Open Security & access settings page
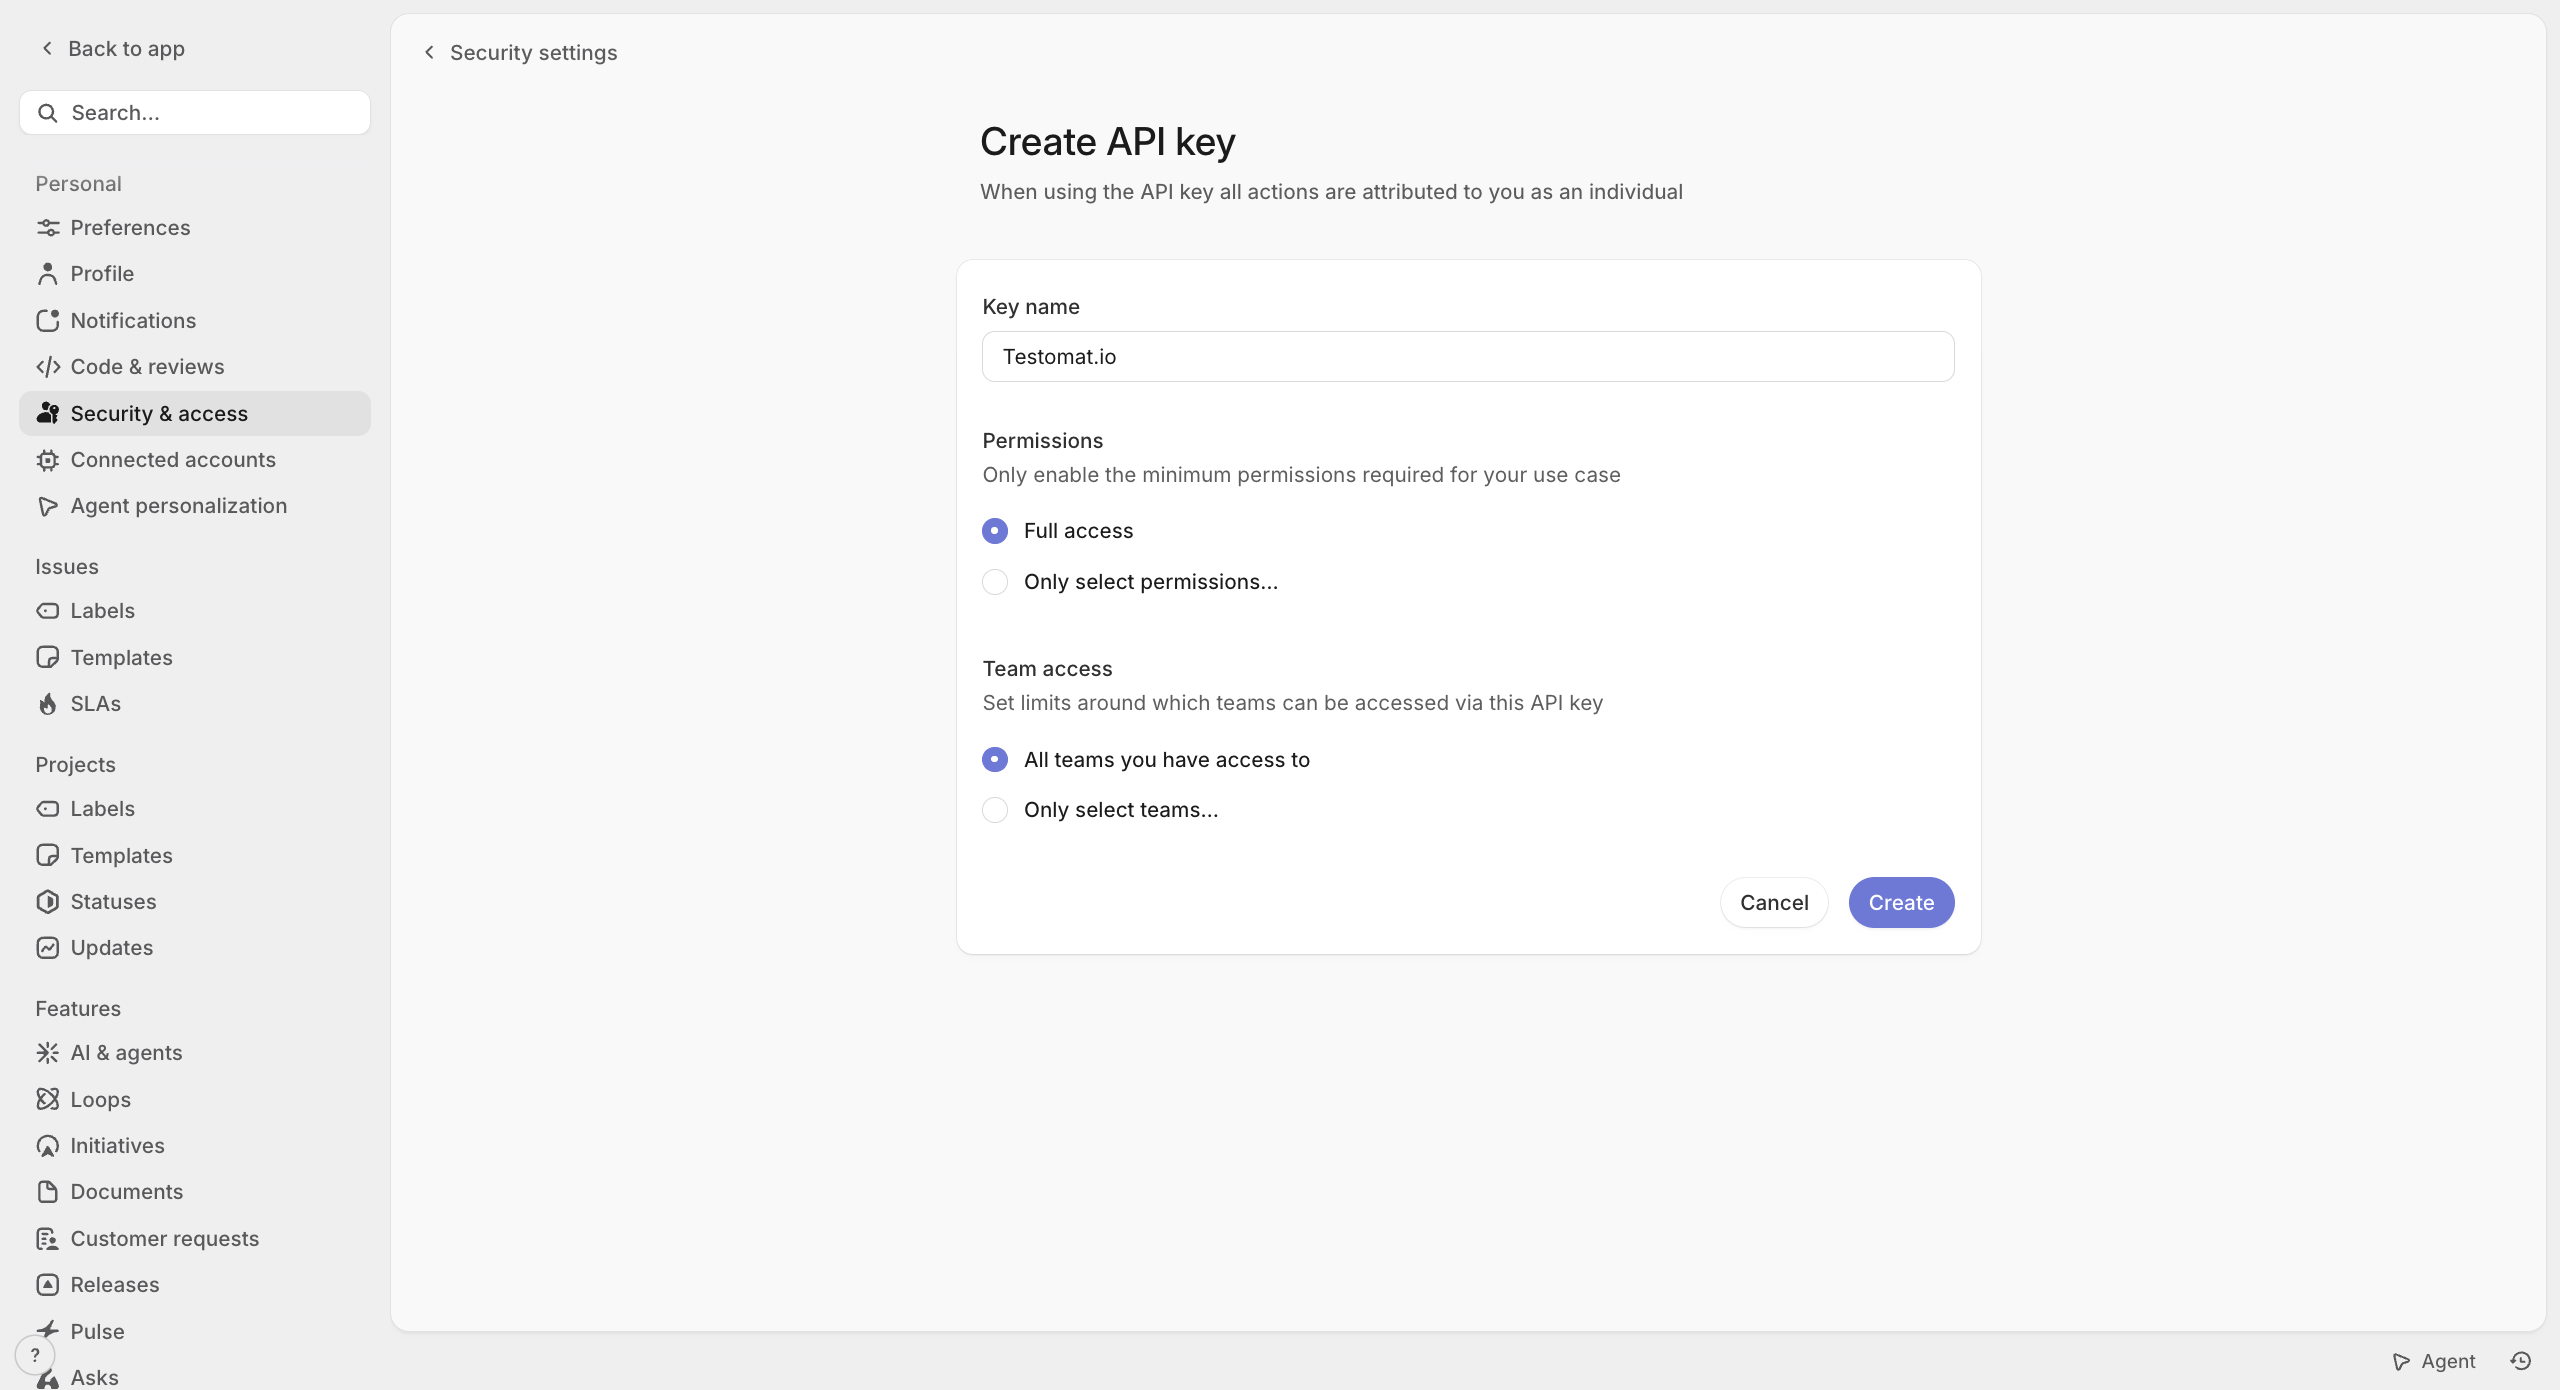This screenshot has height=1390, width=2560. pyautogui.click(x=195, y=414)
